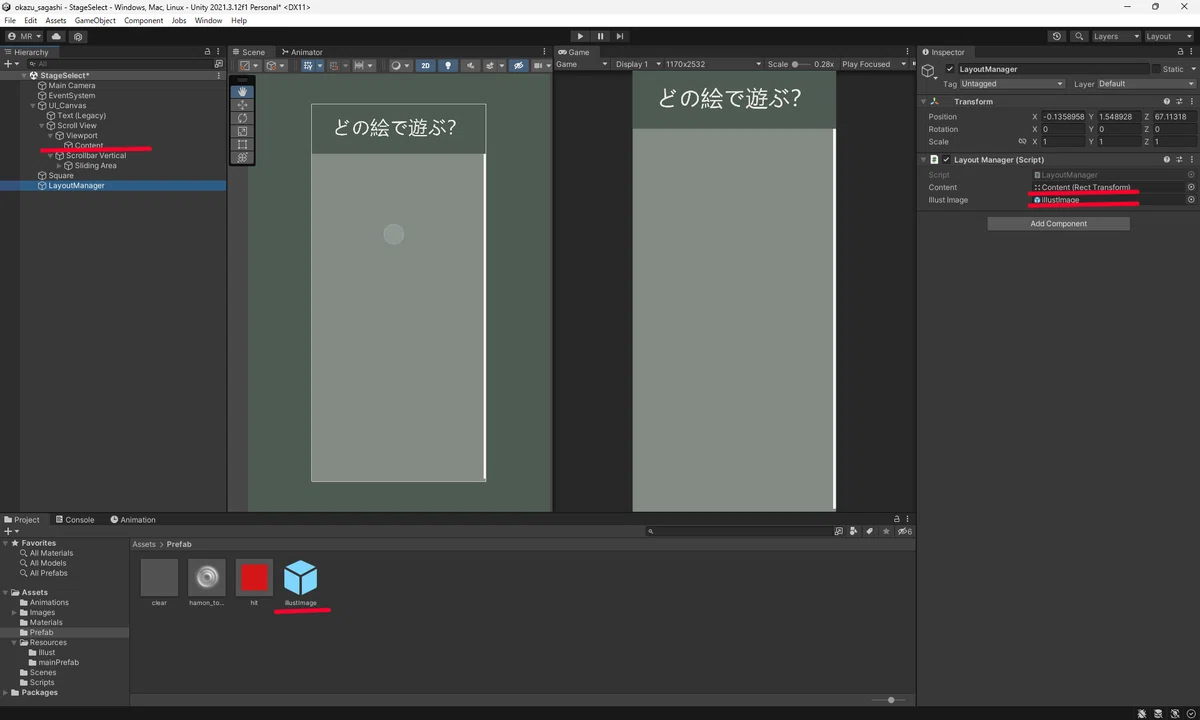Image resolution: width=1200 pixels, height=720 pixels.
Task: Open Plastic SCM version control icon
Action: coord(78,36)
